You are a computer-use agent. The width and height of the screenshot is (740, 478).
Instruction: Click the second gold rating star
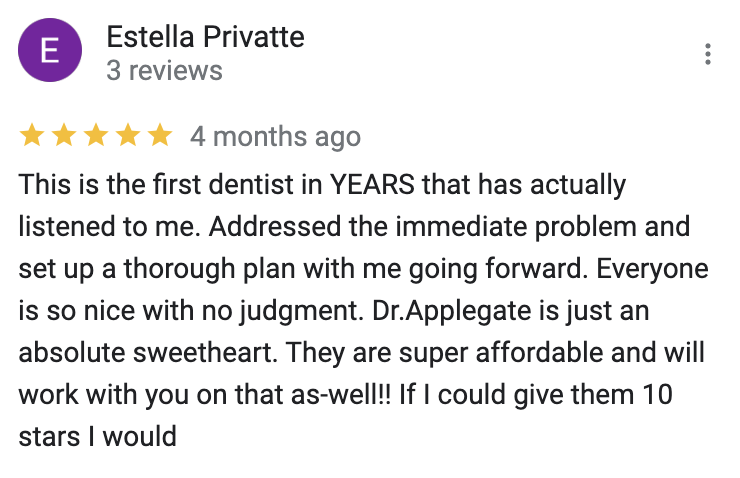[x=63, y=136]
